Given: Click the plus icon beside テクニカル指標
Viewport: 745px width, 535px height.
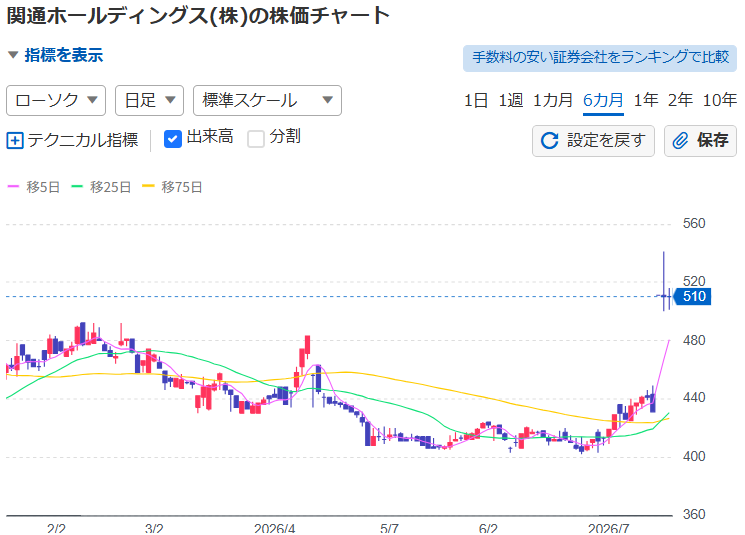Looking at the screenshot, I should click(15, 141).
